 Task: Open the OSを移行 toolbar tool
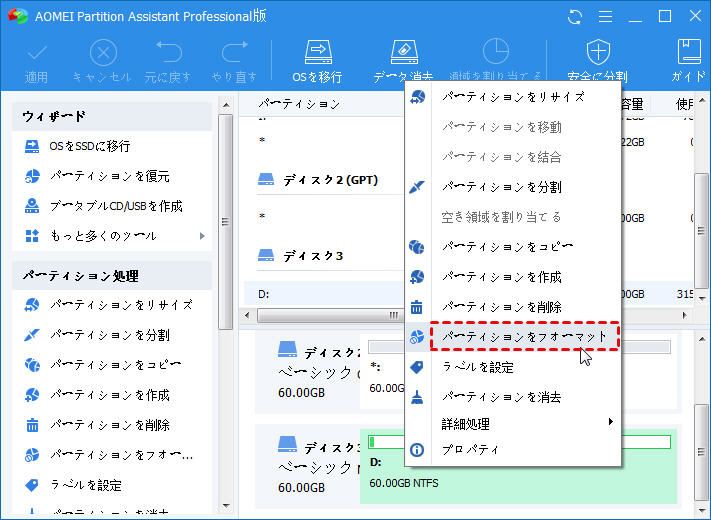coord(318,61)
